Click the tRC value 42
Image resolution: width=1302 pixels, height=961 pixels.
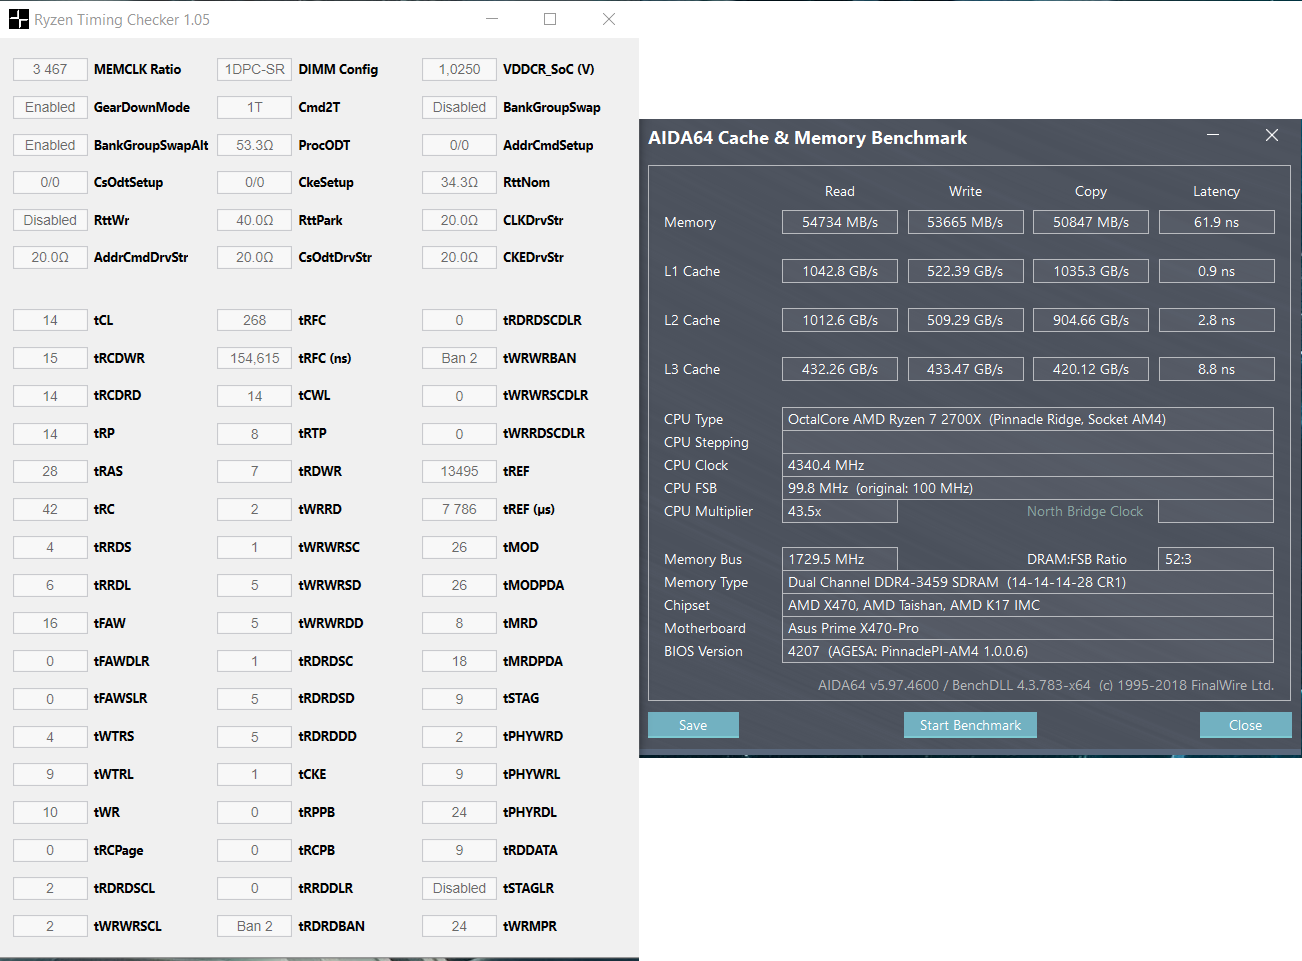[x=50, y=509]
